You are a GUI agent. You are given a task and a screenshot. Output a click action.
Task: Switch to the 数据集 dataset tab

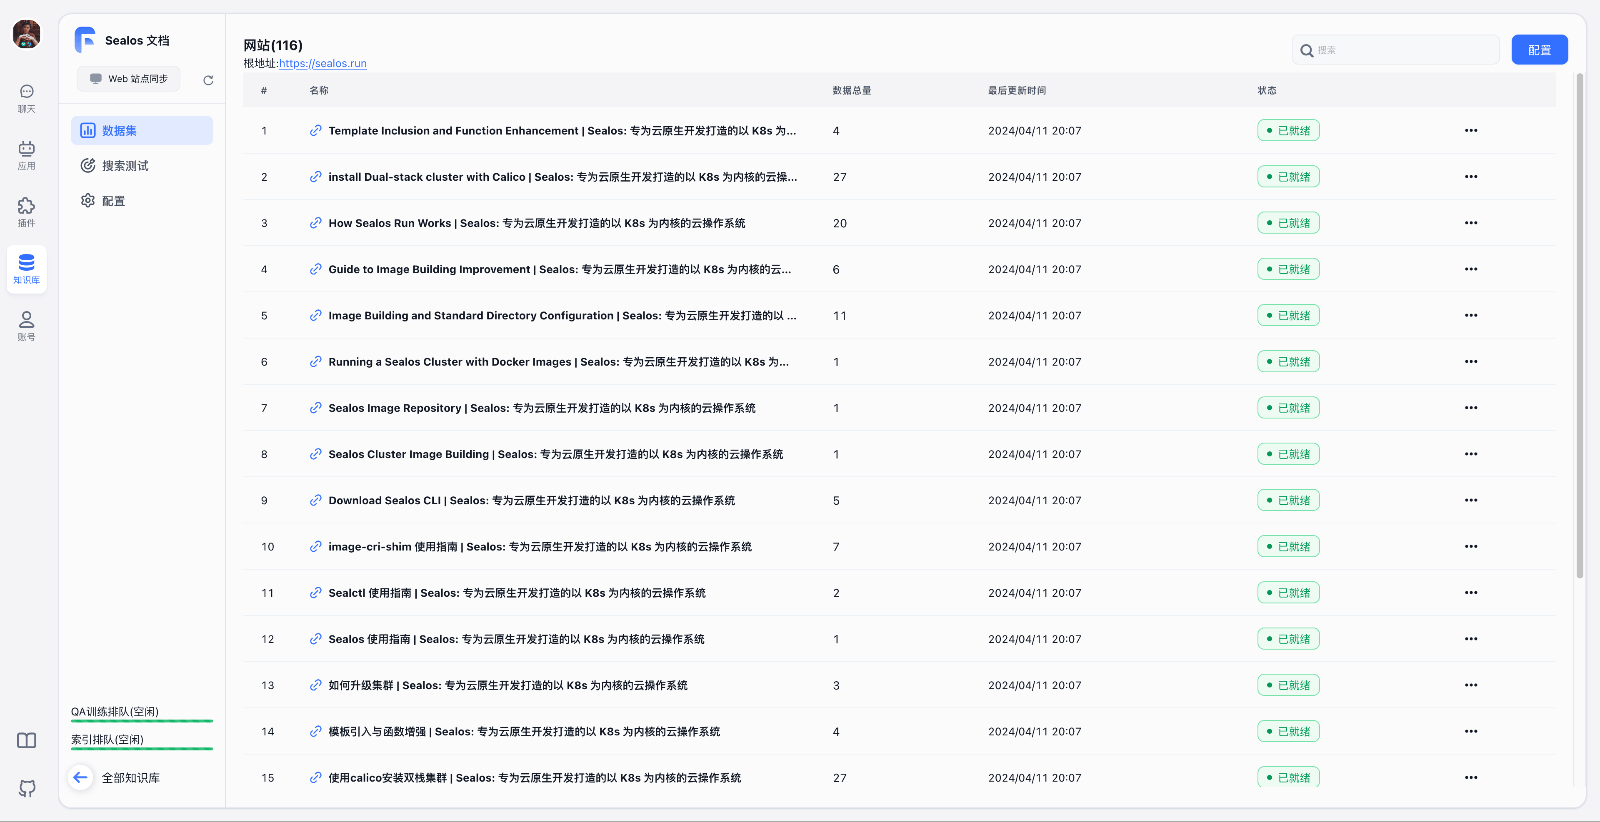(142, 131)
